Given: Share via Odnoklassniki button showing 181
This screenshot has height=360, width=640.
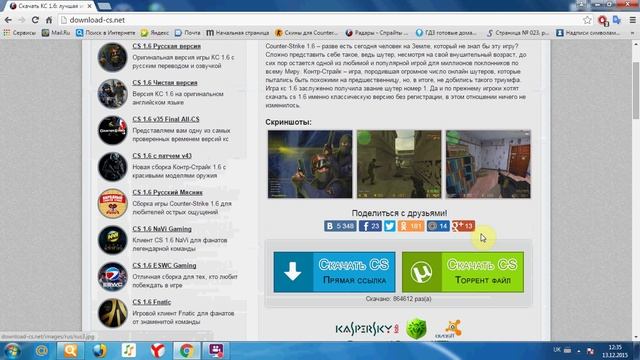Looking at the screenshot, I should pyautogui.click(x=411, y=226).
